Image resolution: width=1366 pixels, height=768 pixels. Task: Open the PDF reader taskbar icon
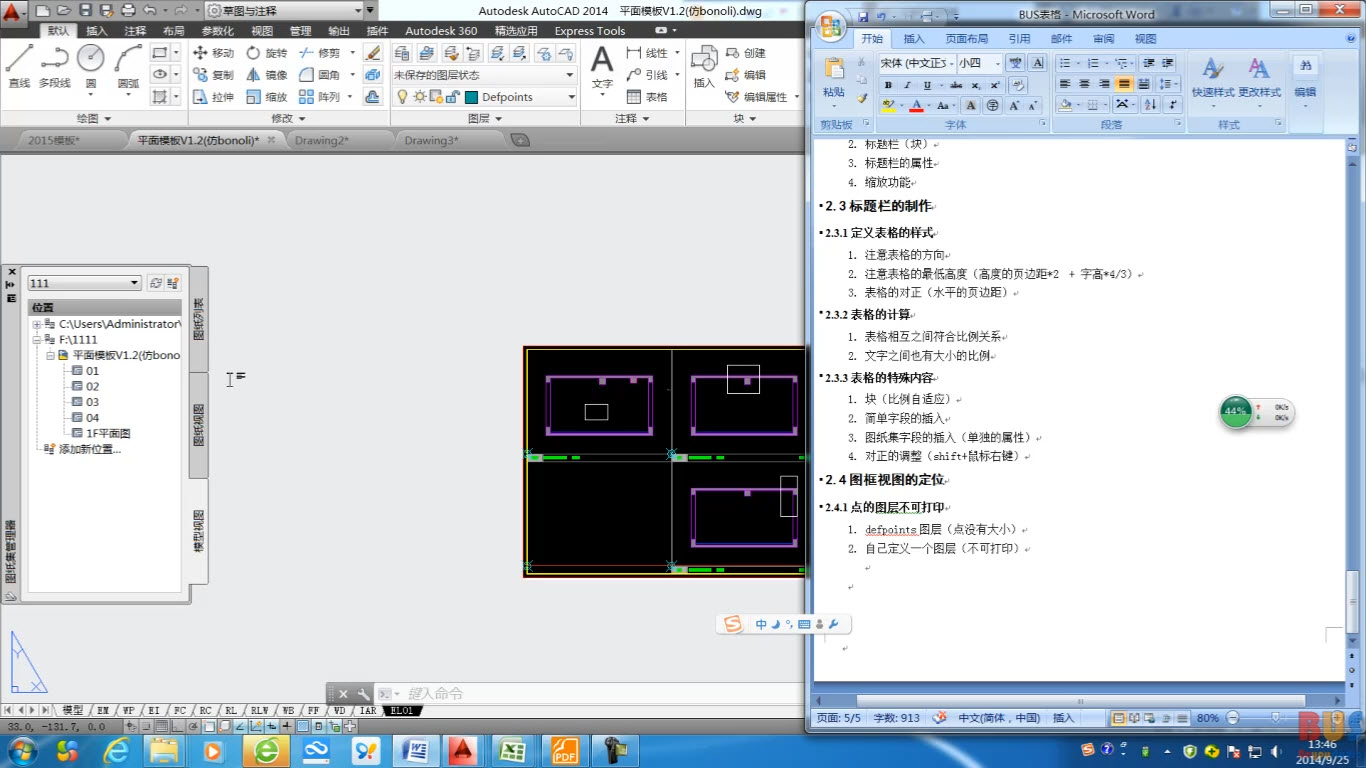point(566,750)
